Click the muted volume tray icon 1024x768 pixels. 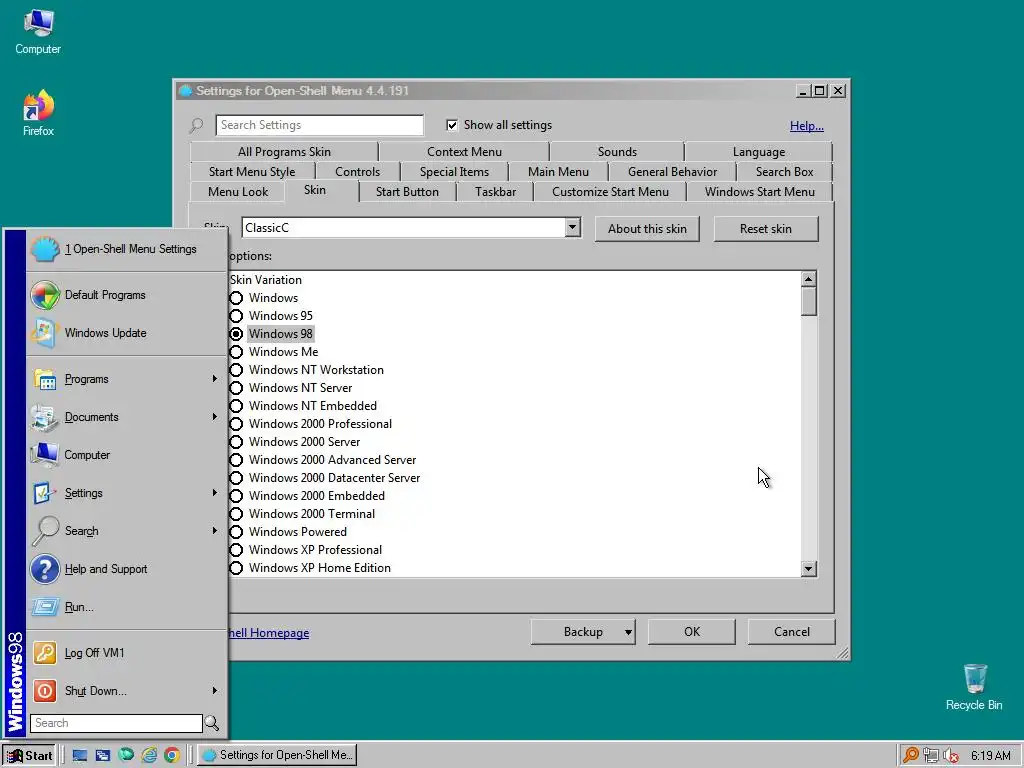click(951, 756)
